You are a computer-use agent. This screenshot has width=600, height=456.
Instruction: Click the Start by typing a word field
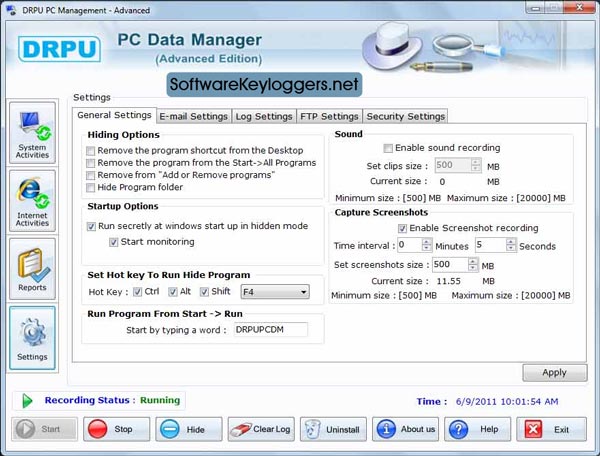[x=271, y=330]
